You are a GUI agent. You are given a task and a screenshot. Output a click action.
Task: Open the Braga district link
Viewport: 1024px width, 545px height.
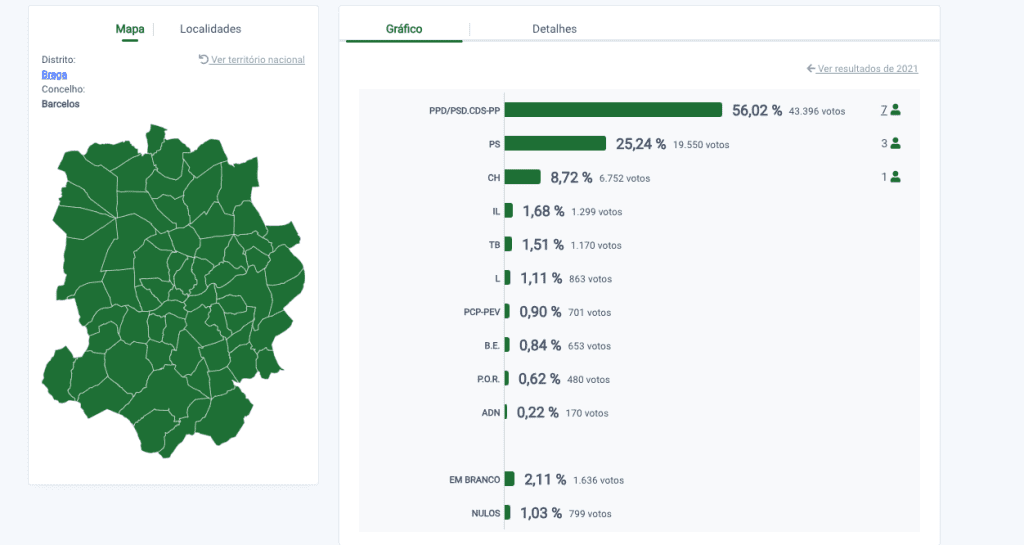54,74
